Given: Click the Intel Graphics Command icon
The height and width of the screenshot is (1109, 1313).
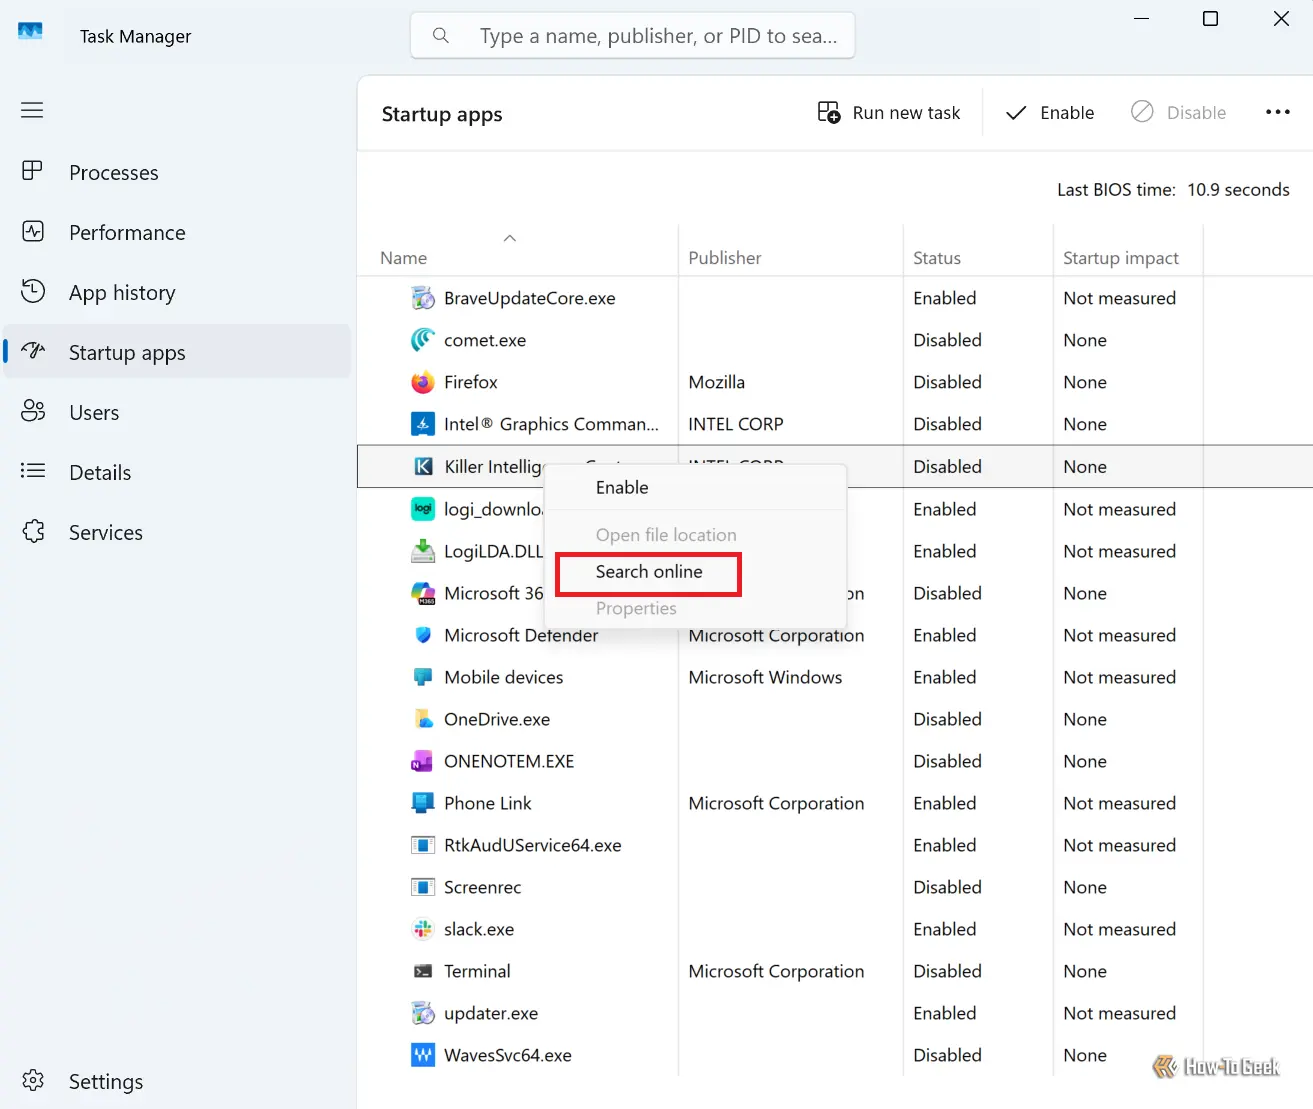Looking at the screenshot, I should click(x=423, y=424).
